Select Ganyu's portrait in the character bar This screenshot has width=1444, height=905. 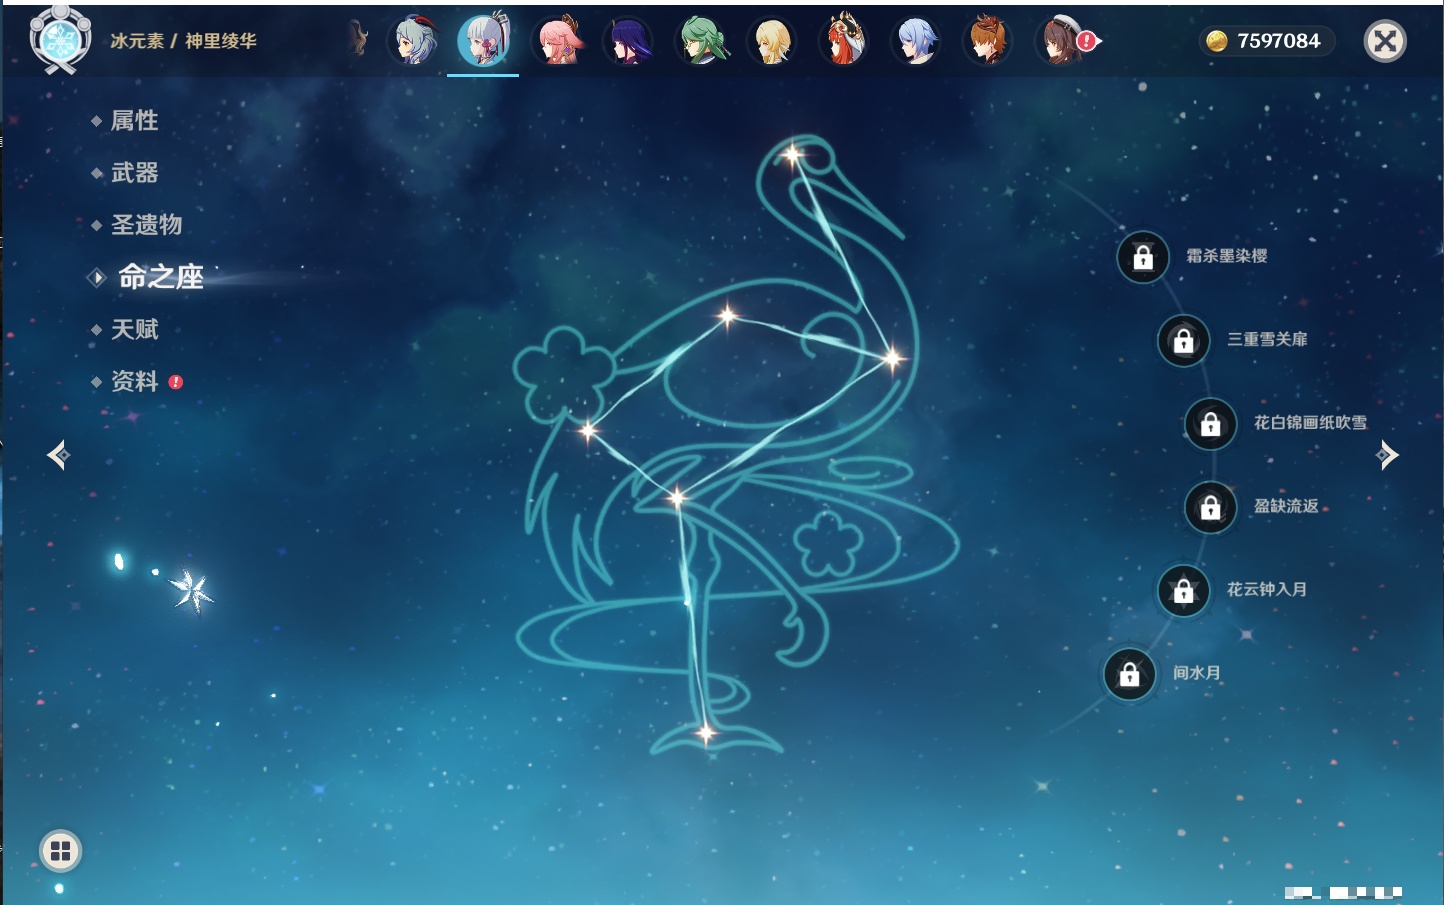click(413, 41)
